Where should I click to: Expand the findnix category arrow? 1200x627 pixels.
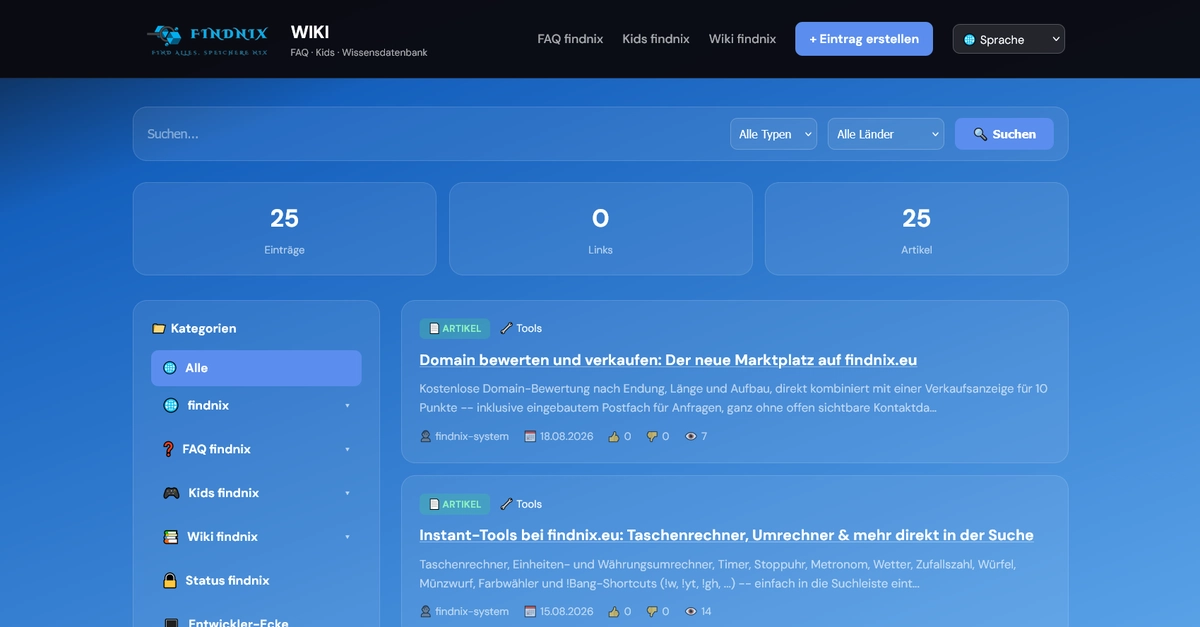347,406
